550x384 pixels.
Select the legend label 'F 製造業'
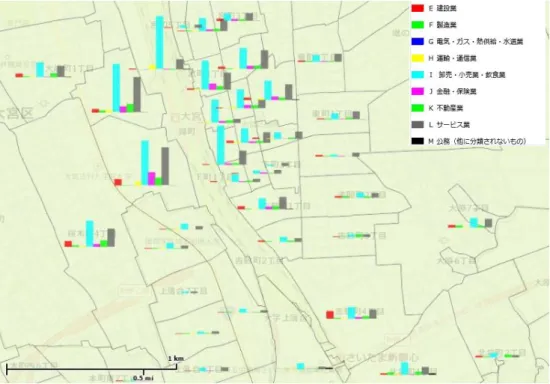click(x=442, y=25)
